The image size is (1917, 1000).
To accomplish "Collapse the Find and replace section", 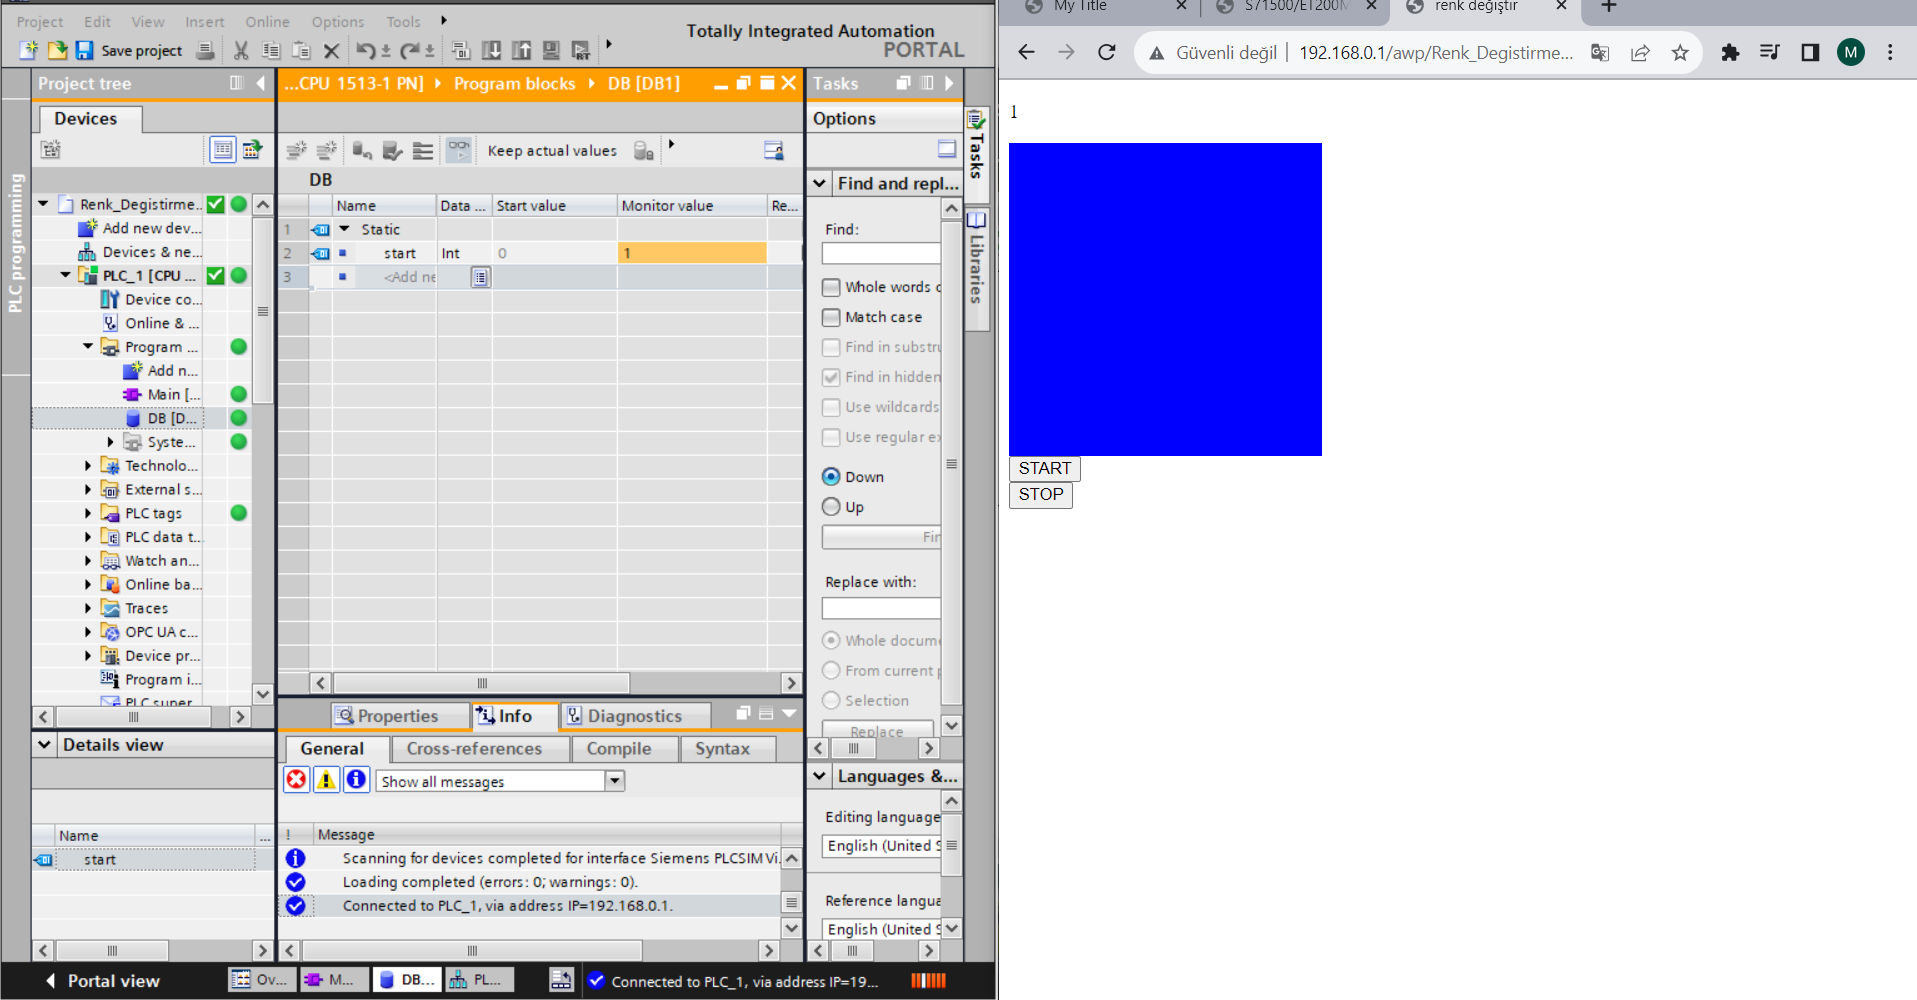I will (820, 183).
